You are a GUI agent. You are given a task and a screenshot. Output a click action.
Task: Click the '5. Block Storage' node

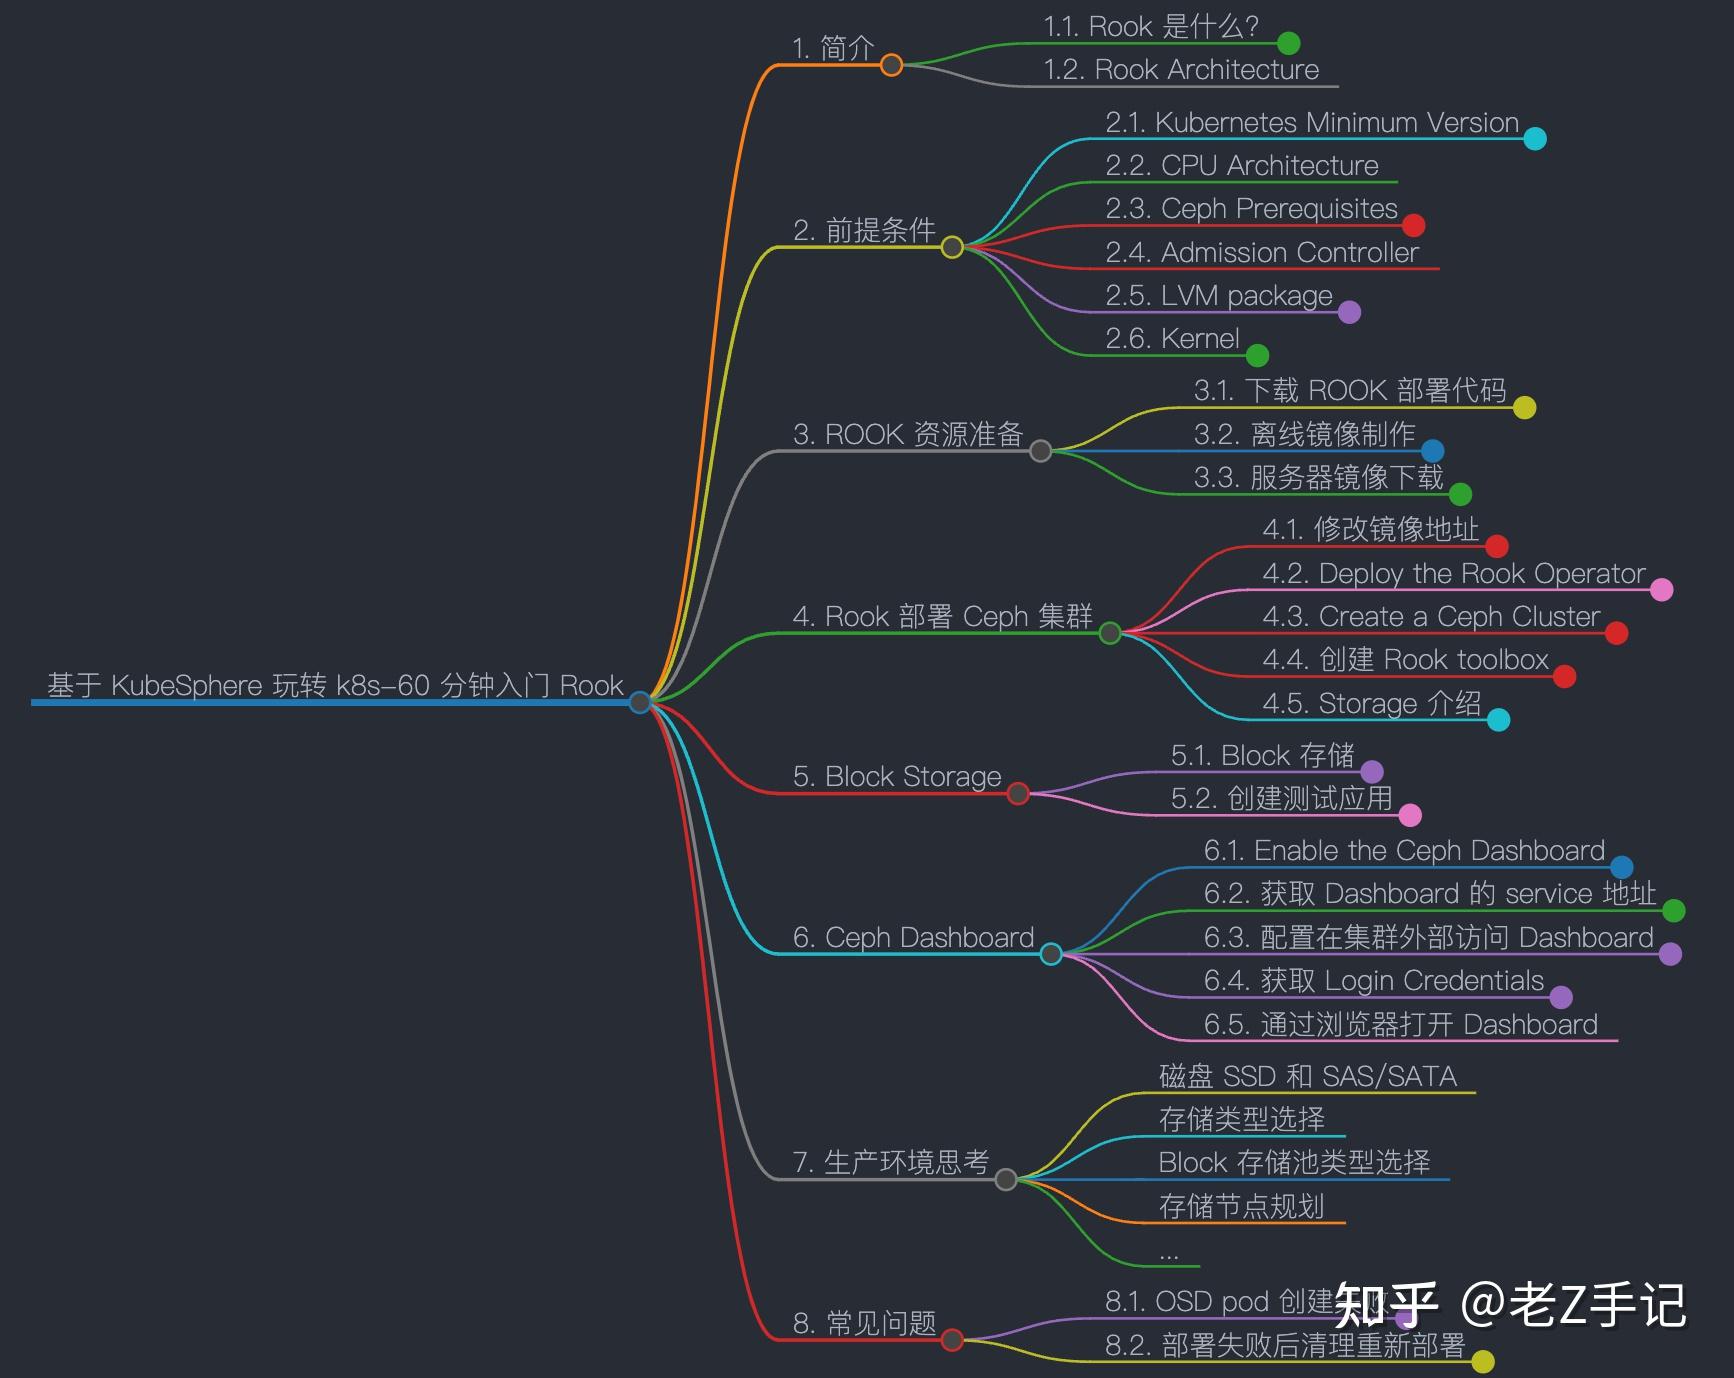(895, 777)
